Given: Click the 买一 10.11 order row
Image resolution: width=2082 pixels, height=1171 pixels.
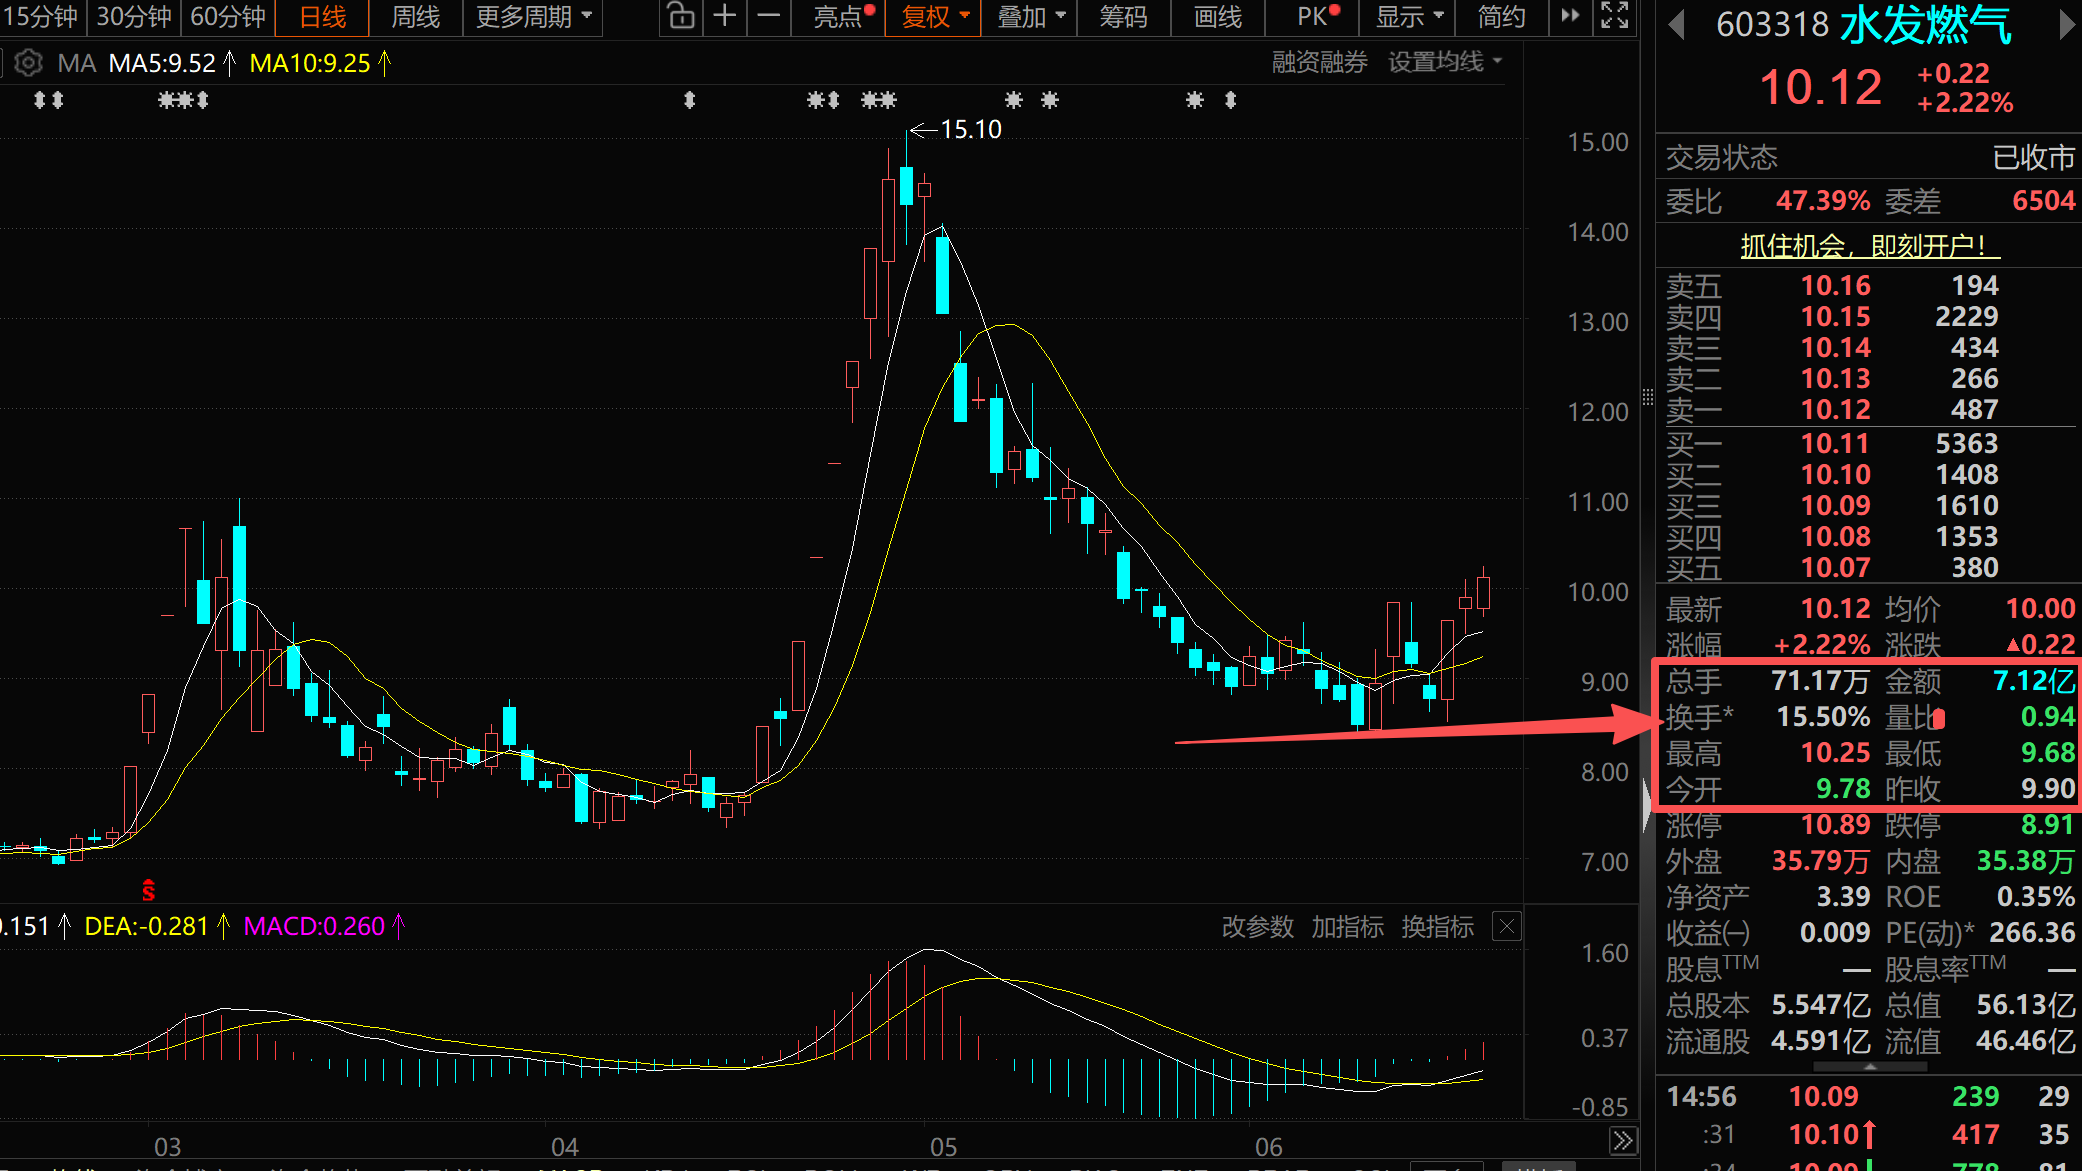Looking at the screenshot, I should coord(1866,444).
